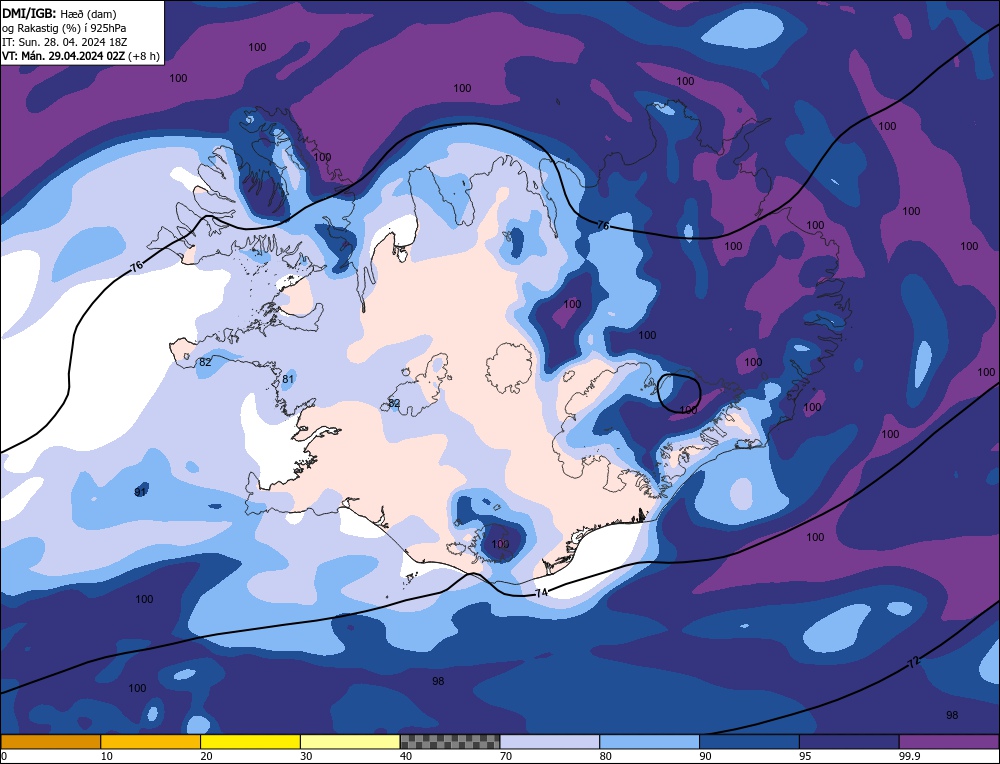This screenshot has height=764, width=1000.
Task: Click the '10' tick label on the legend
Action: [x=107, y=756]
